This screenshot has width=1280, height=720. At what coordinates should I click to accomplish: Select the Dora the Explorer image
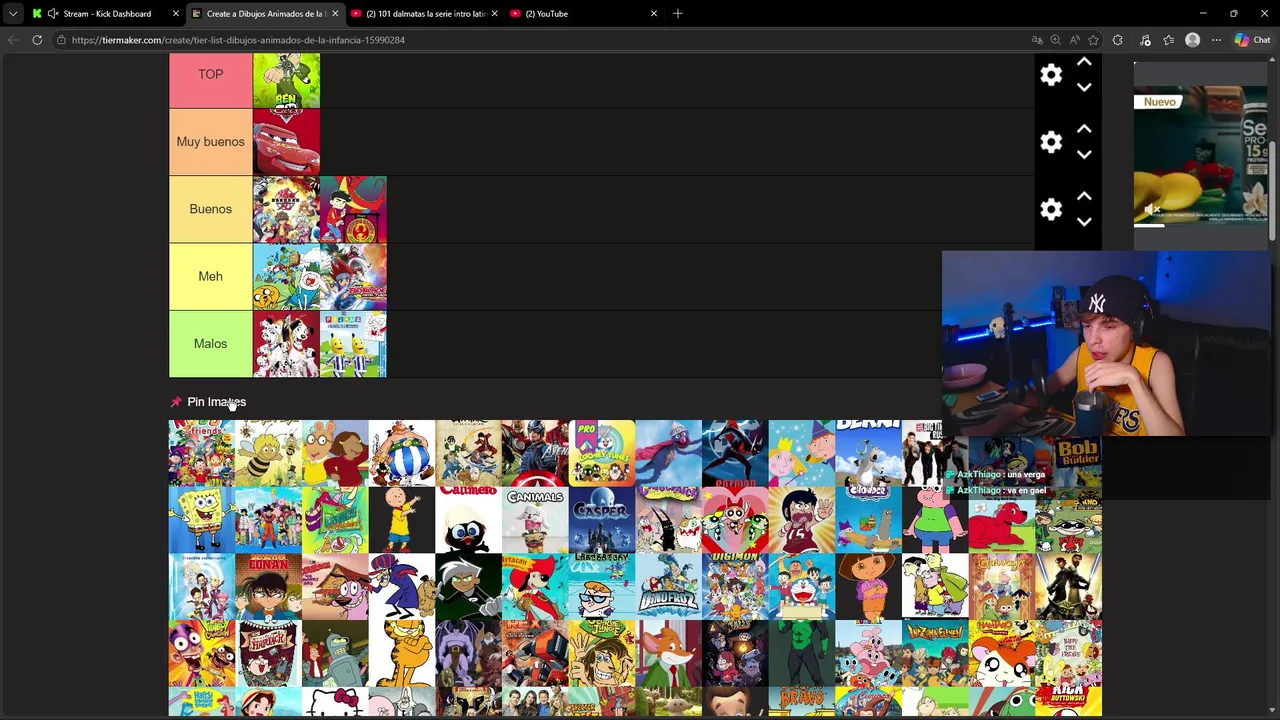coord(868,586)
